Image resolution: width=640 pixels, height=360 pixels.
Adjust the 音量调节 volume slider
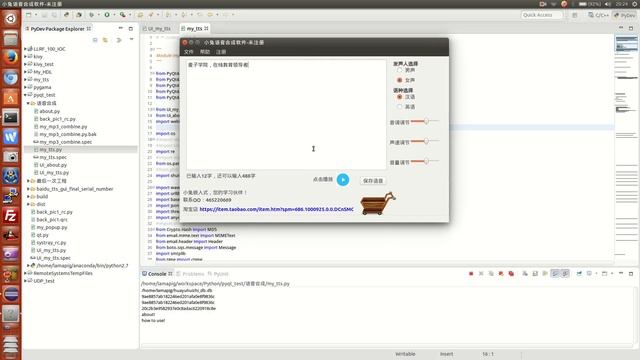coord(425,161)
